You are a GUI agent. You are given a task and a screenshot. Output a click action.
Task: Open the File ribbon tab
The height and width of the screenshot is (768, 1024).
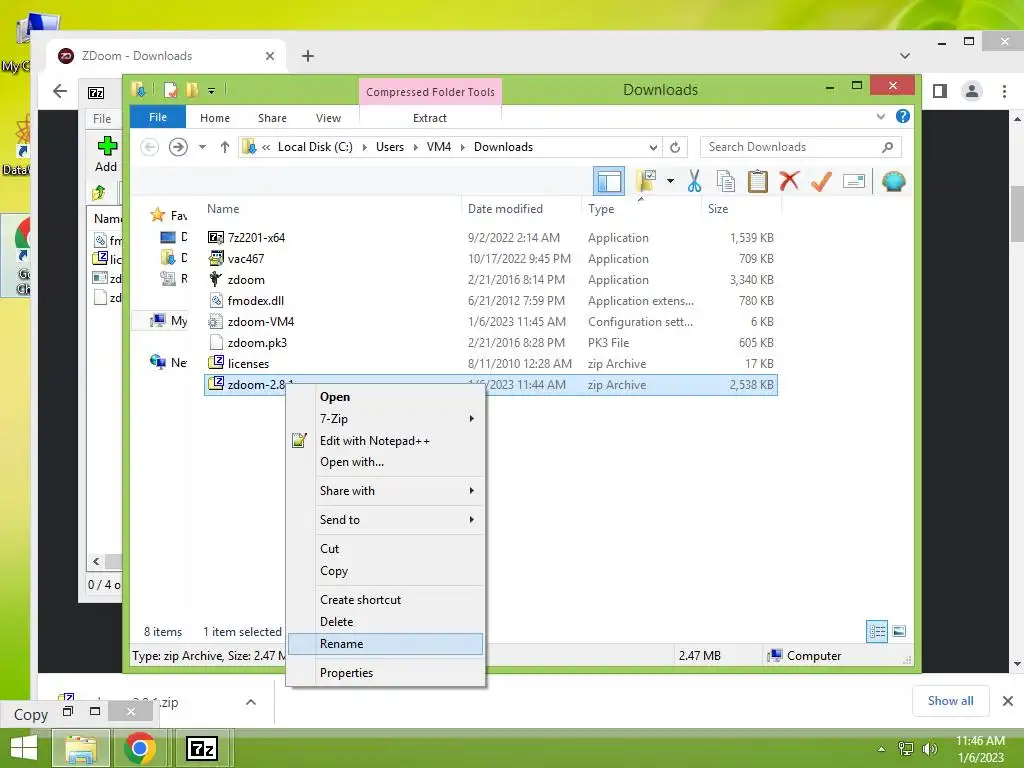coord(158,117)
